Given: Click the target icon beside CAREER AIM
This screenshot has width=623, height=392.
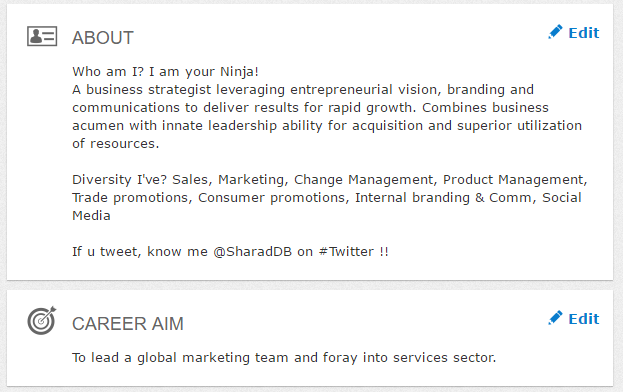Looking at the screenshot, I should [42, 321].
